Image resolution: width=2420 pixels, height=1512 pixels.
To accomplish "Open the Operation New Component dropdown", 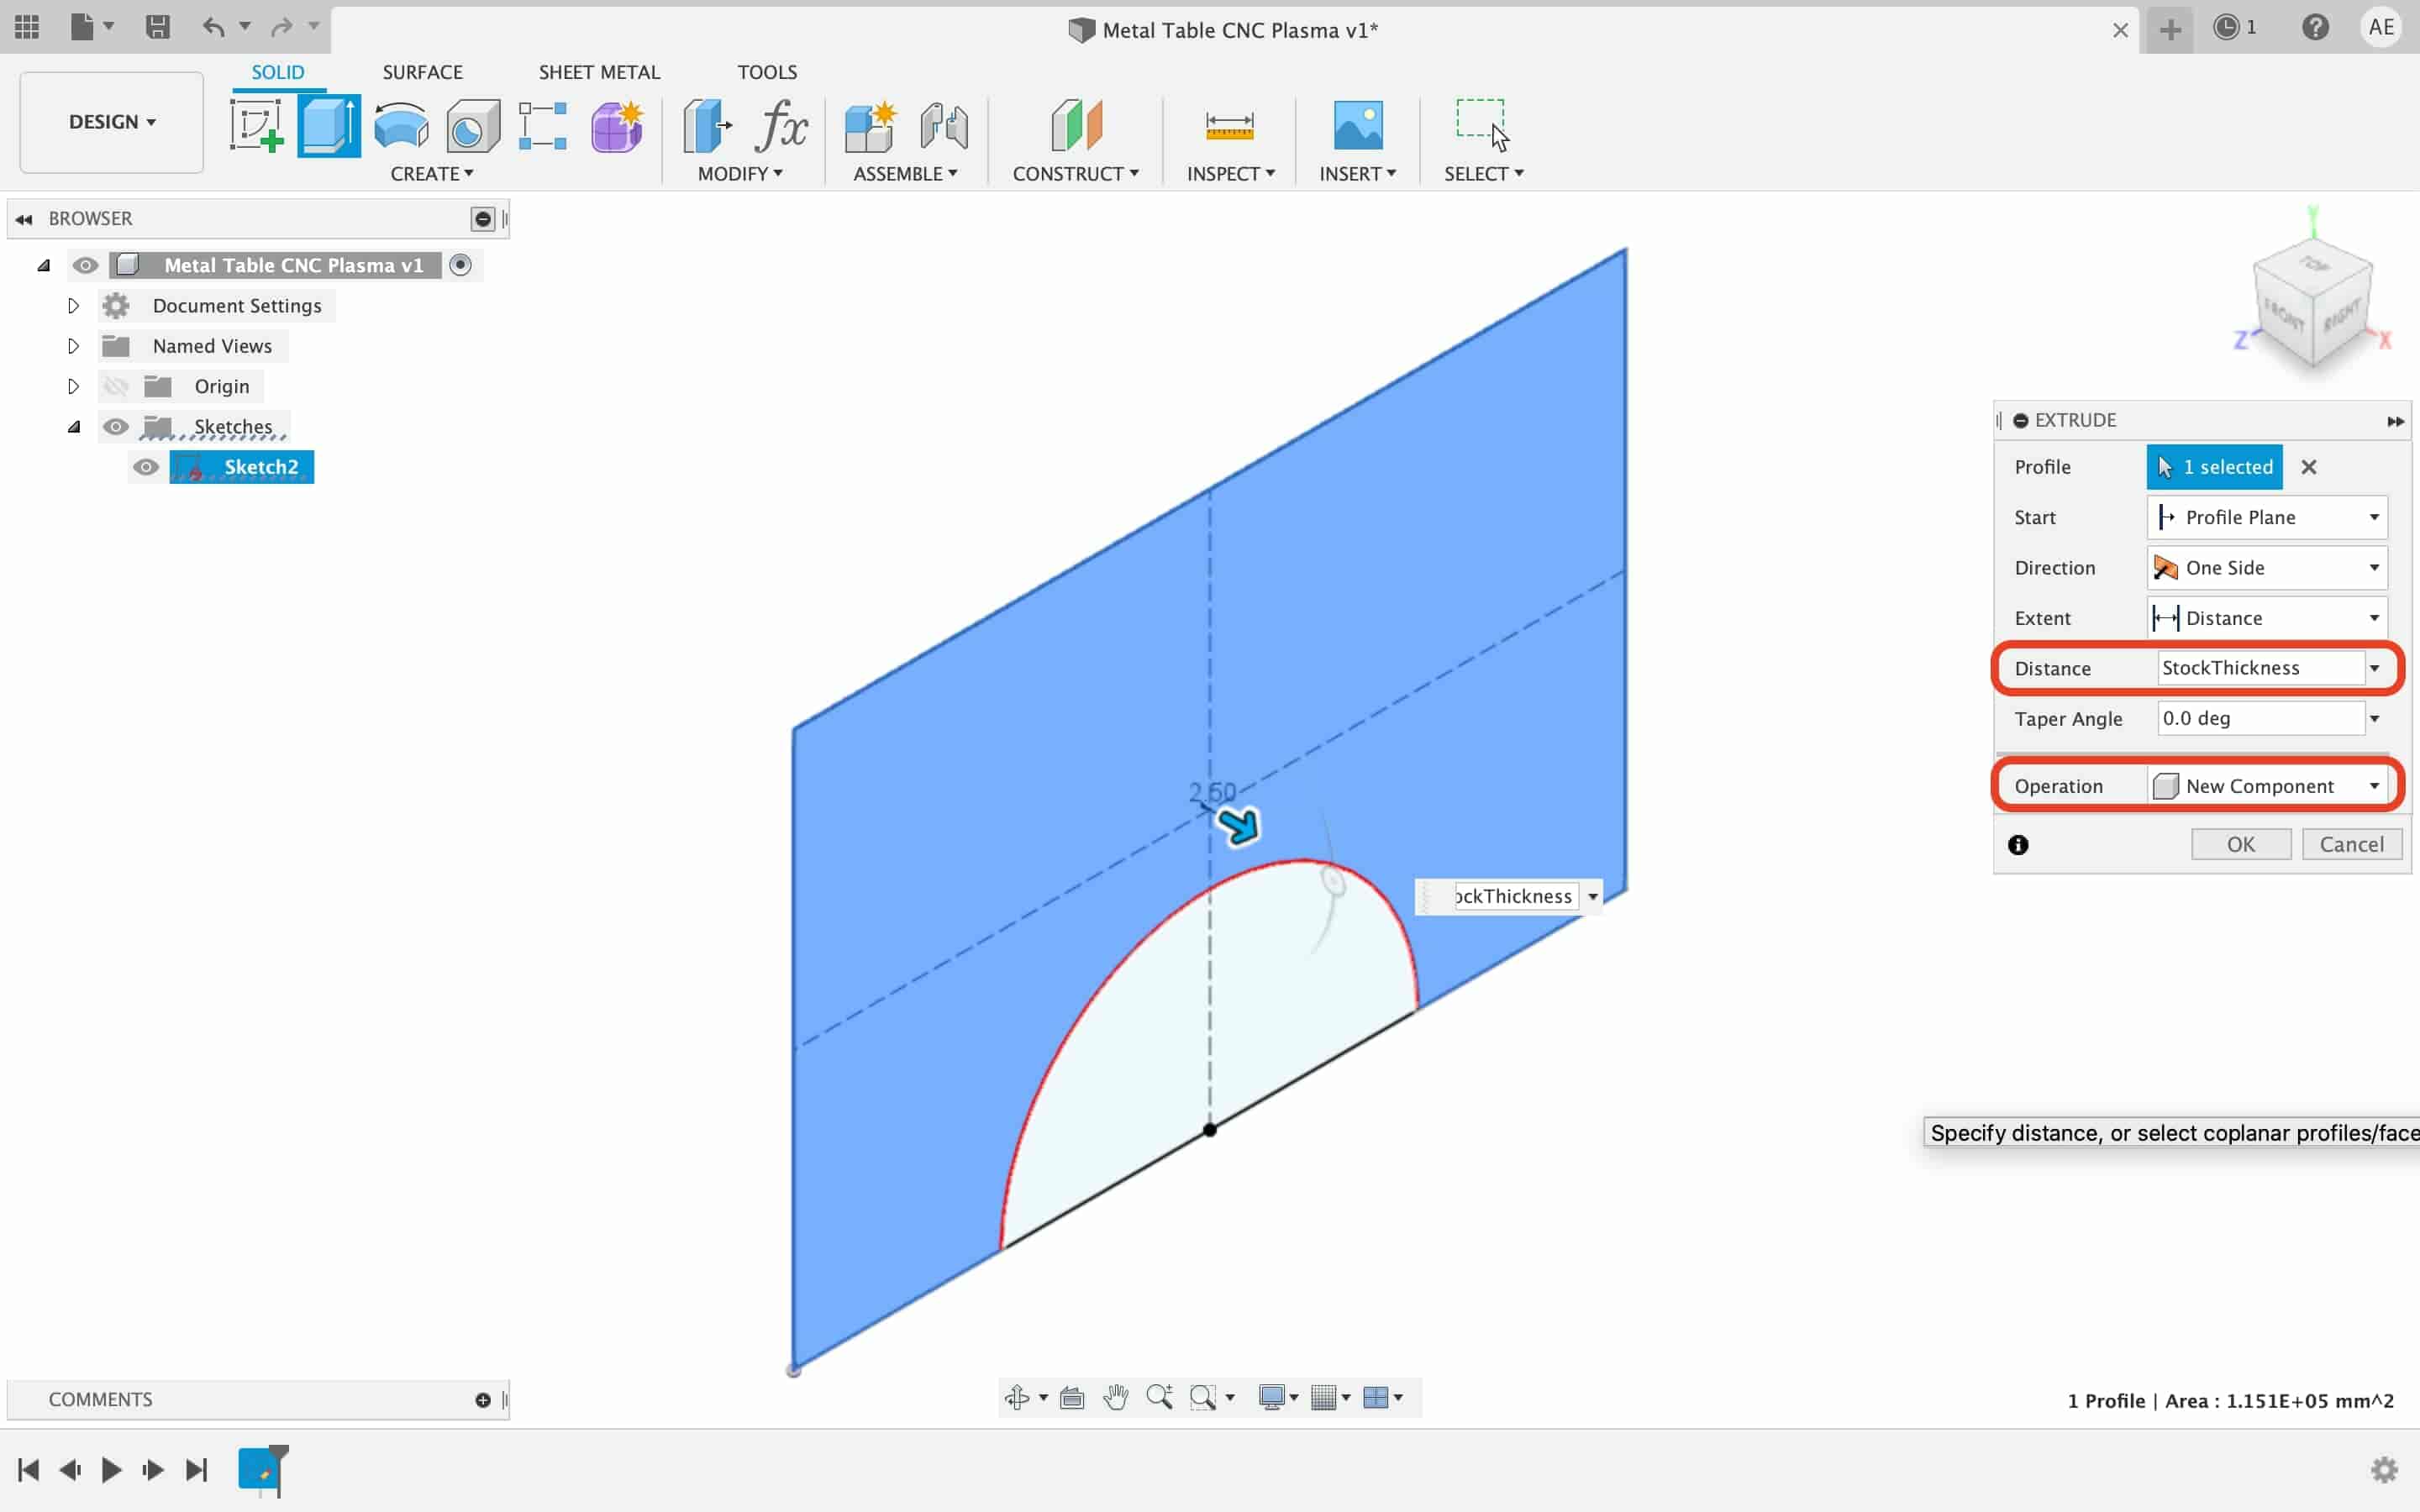I will click(2267, 786).
